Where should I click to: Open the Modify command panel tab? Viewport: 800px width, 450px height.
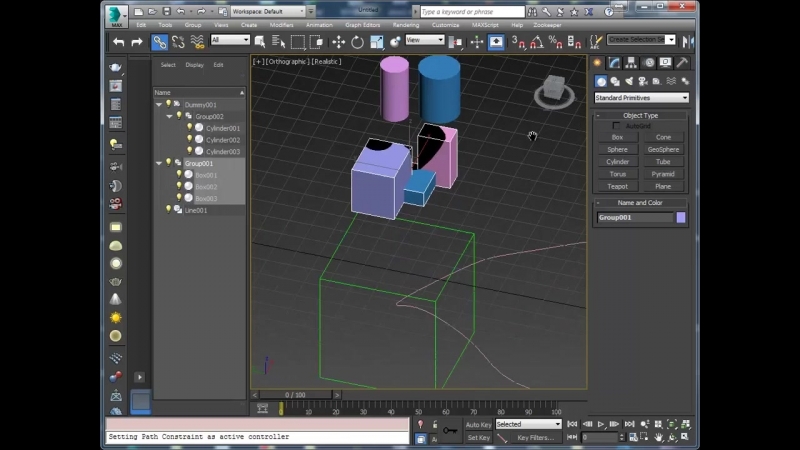(x=614, y=63)
